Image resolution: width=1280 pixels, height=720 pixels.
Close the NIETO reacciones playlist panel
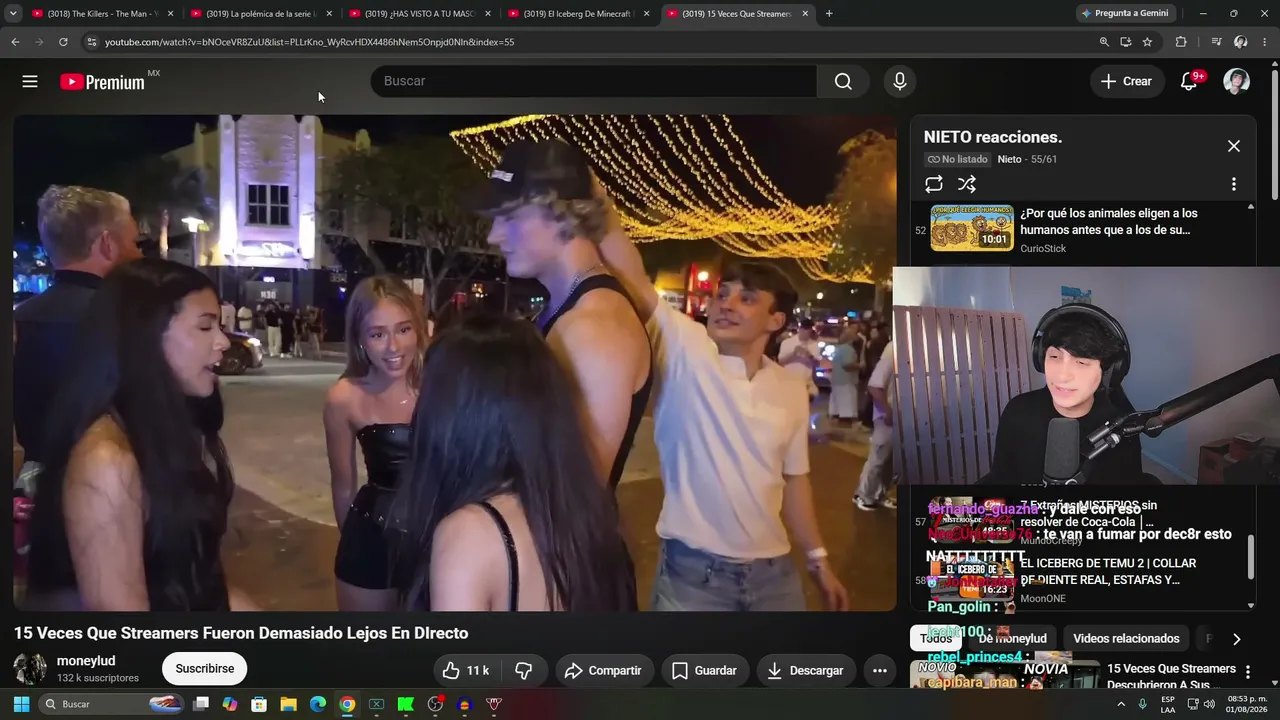[x=1233, y=146]
